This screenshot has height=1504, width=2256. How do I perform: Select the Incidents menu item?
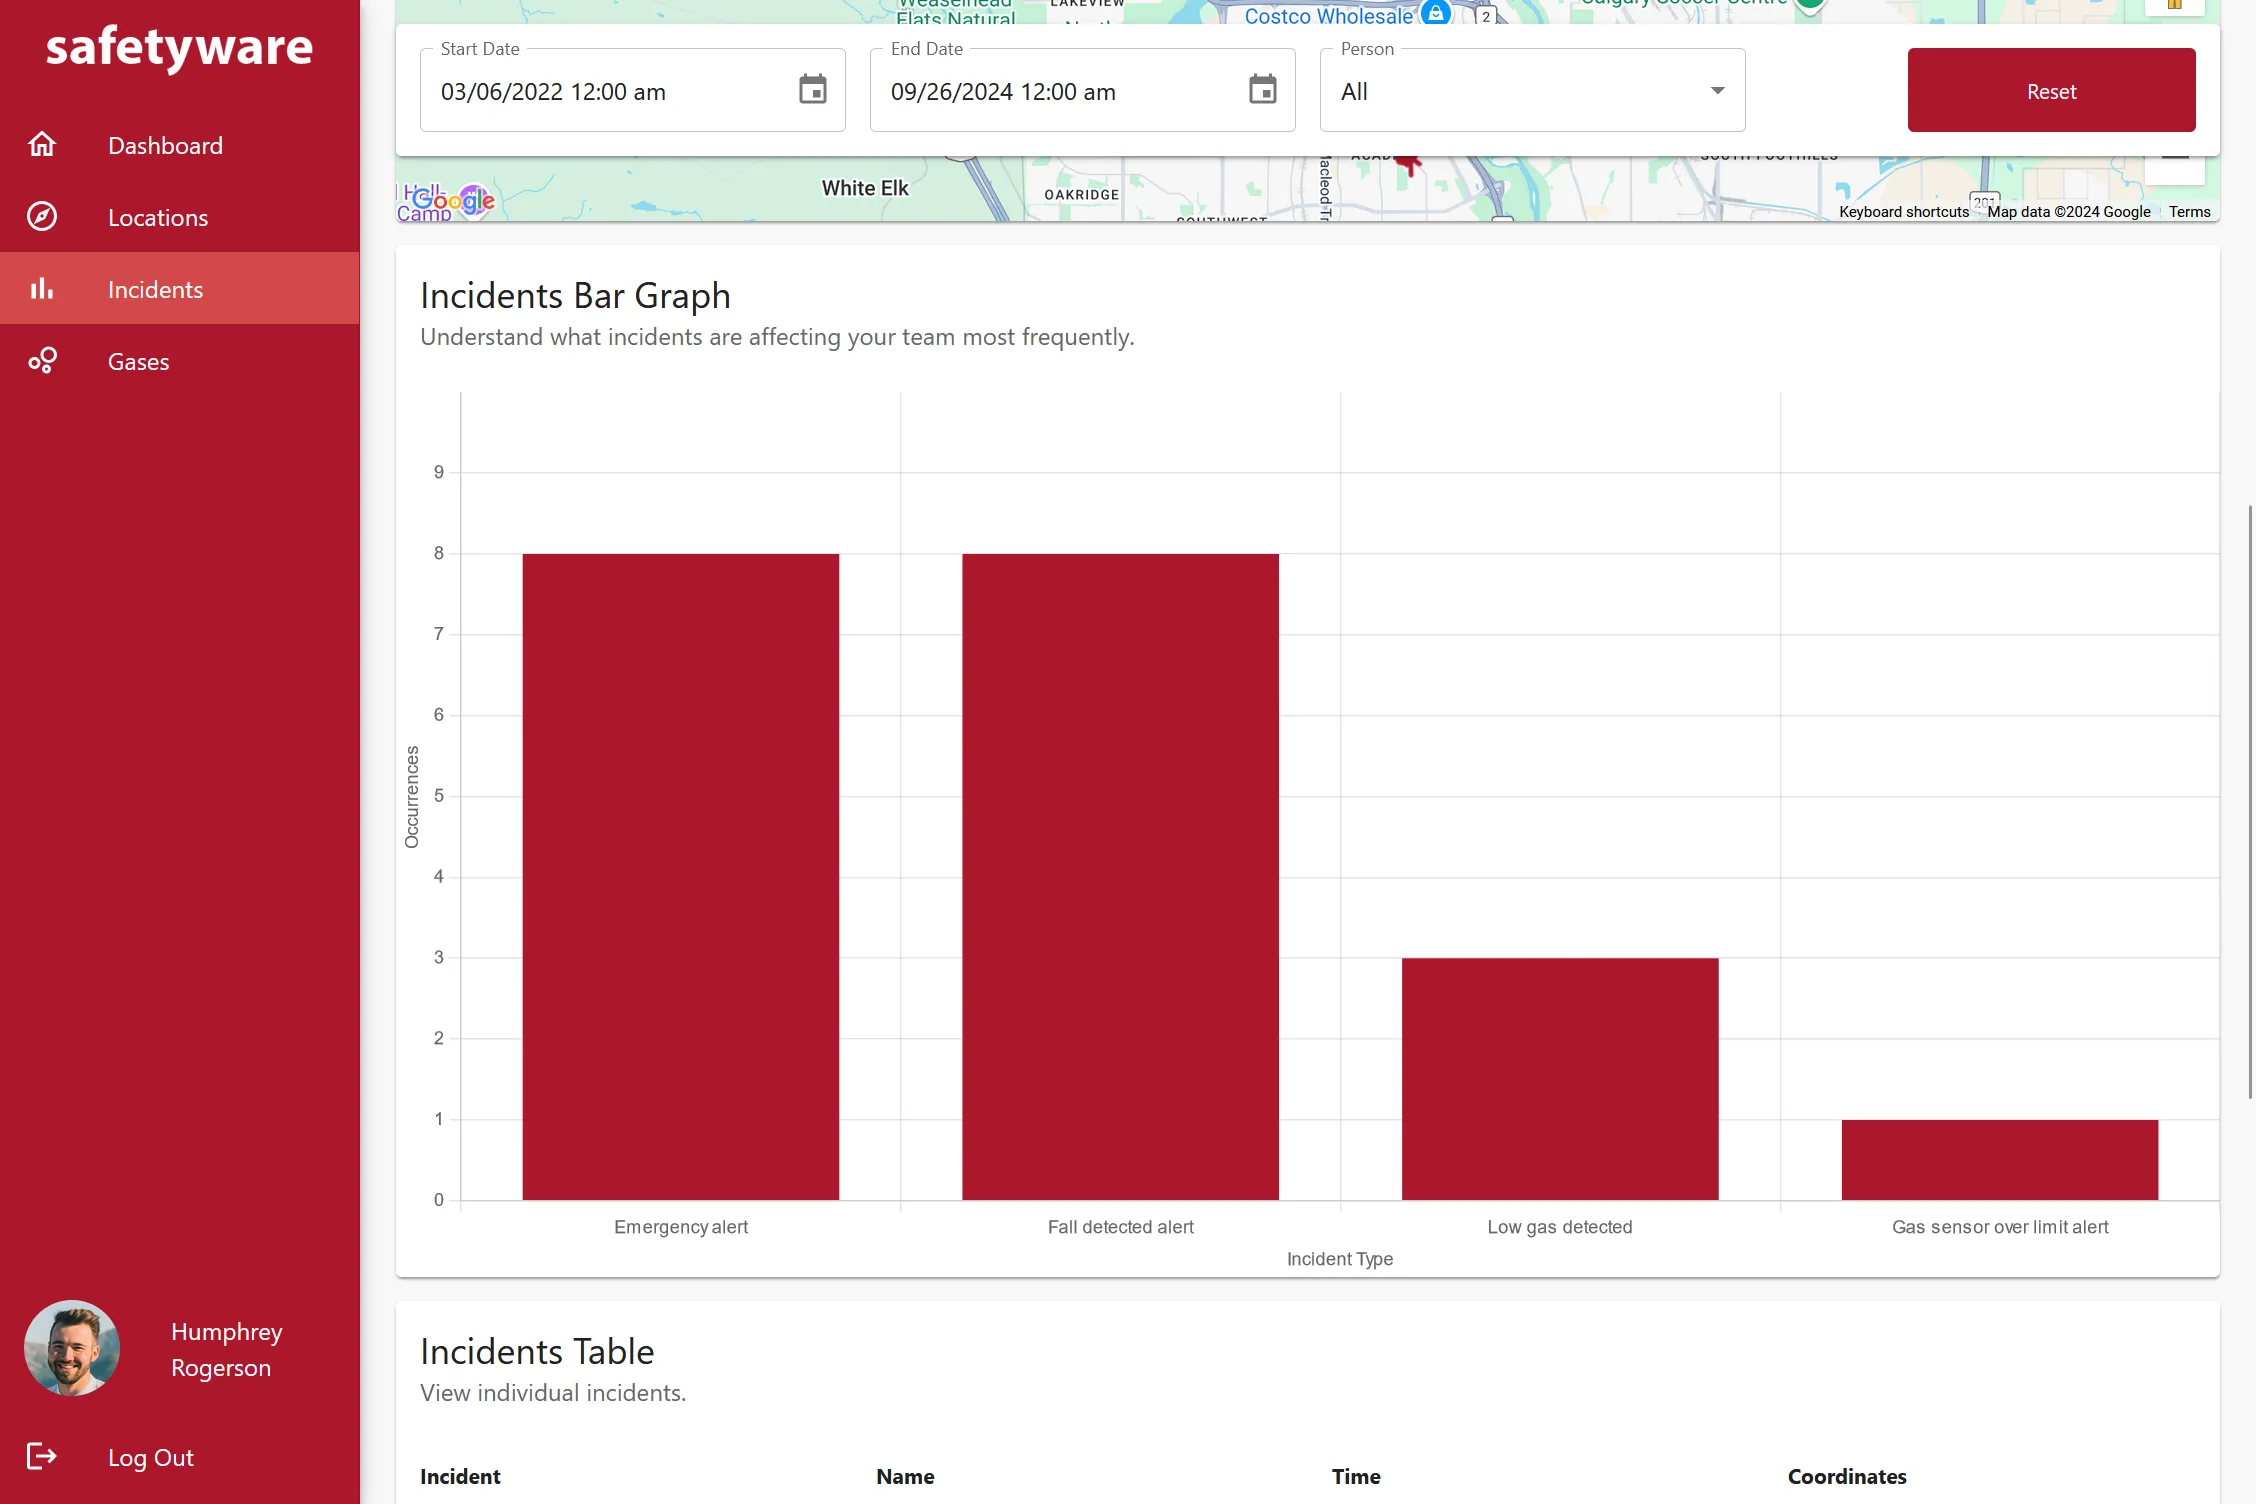[x=180, y=289]
